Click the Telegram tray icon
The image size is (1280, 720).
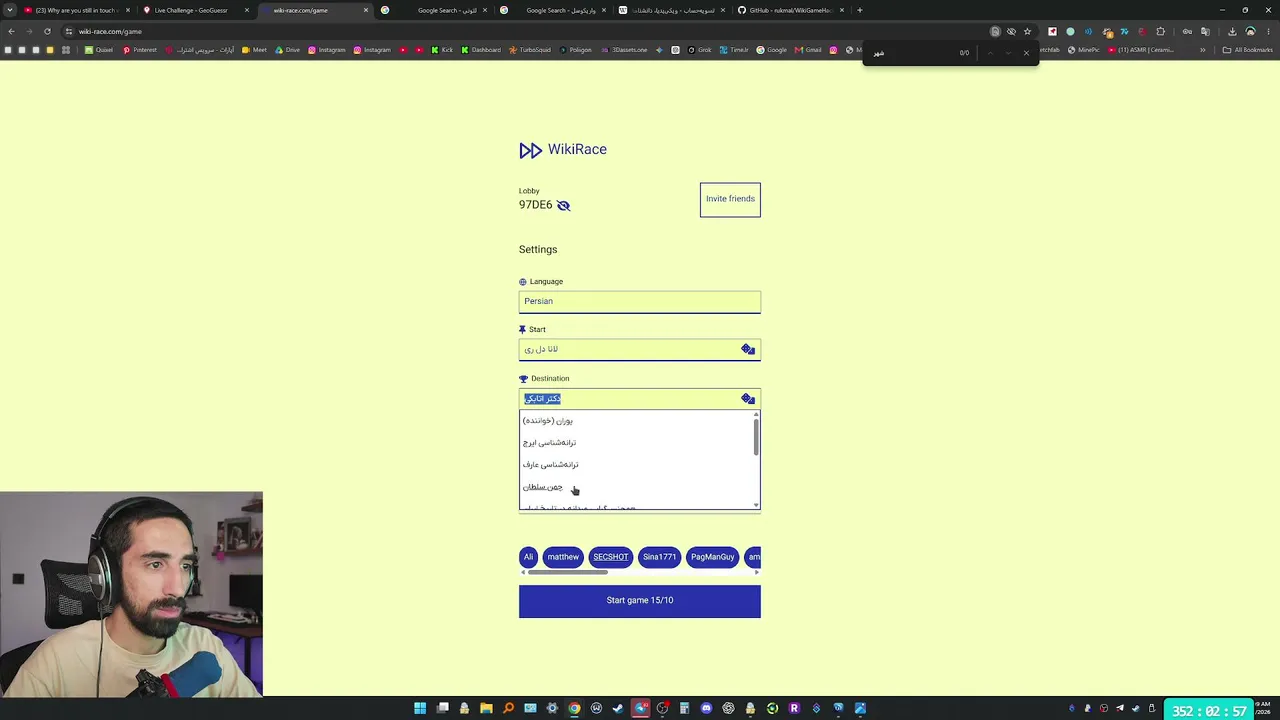[x=1119, y=708]
